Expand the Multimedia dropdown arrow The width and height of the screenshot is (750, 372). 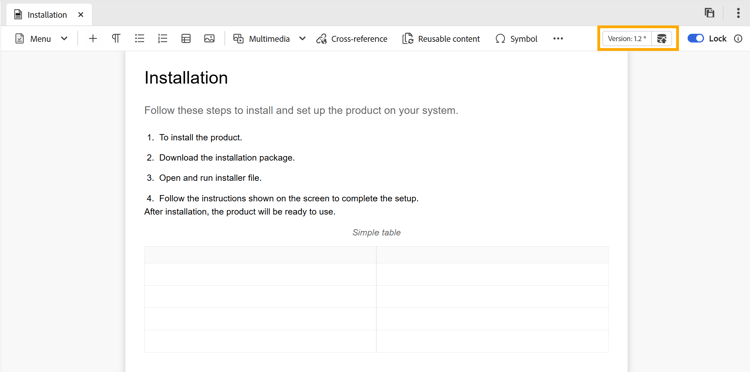[x=302, y=39]
